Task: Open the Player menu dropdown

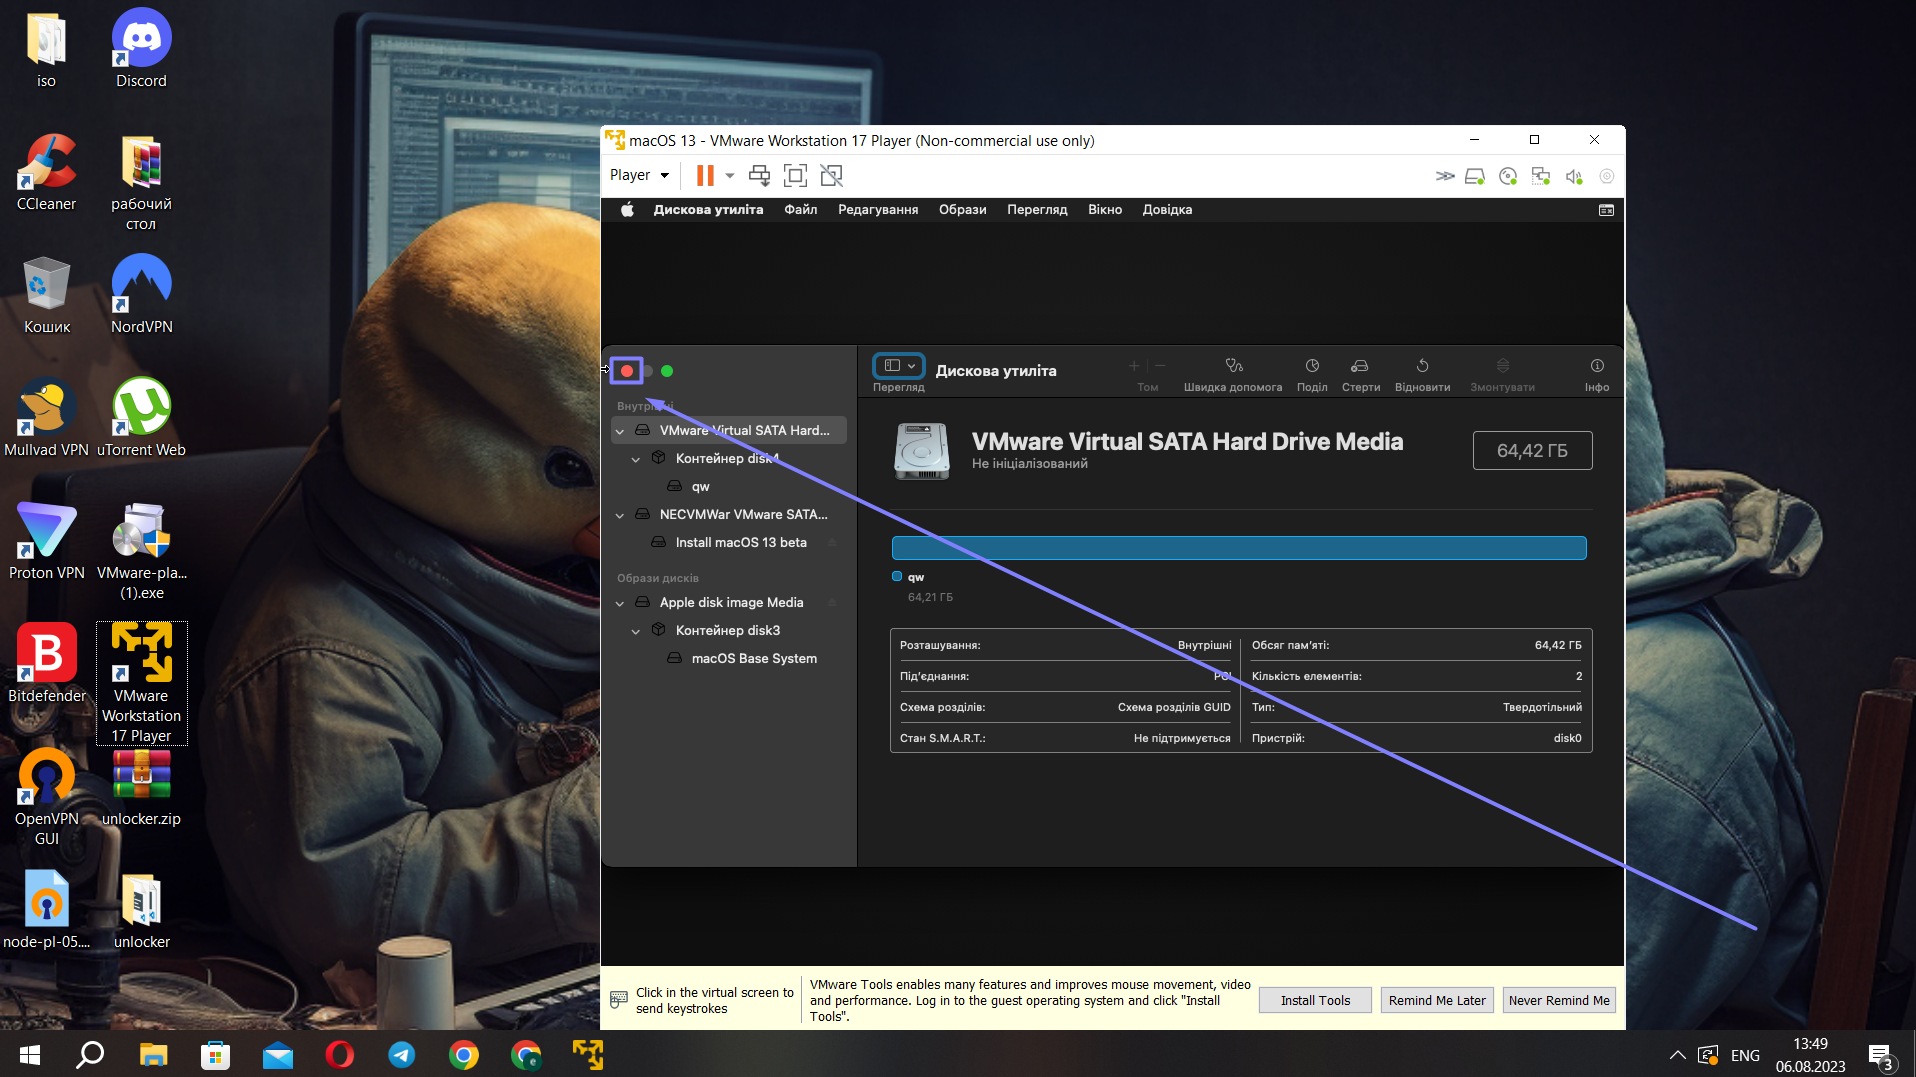Action: coord(639,175)
